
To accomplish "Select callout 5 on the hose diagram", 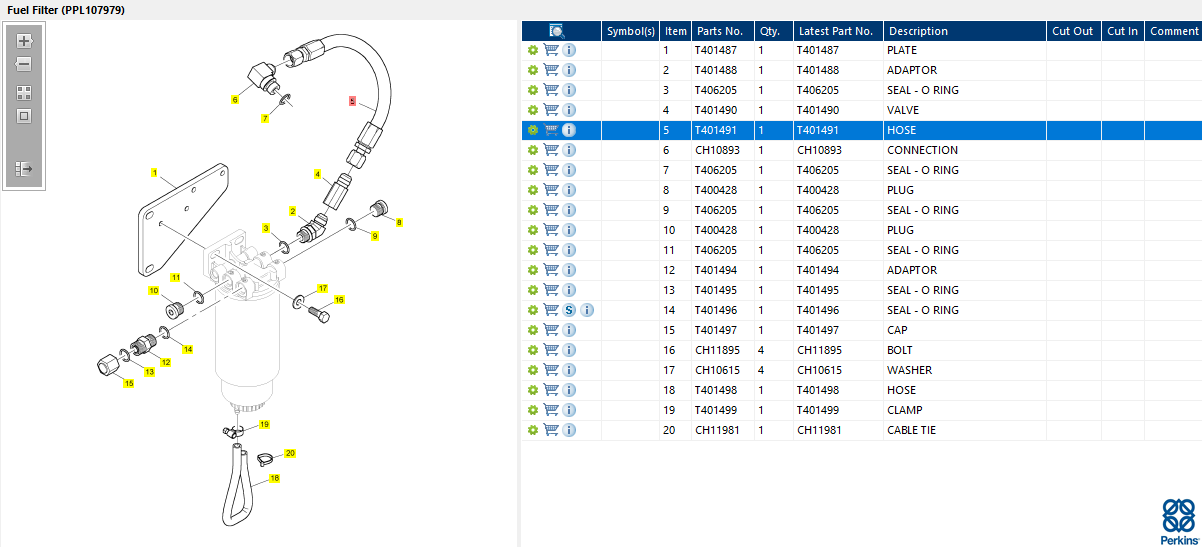I will (352, 101).
